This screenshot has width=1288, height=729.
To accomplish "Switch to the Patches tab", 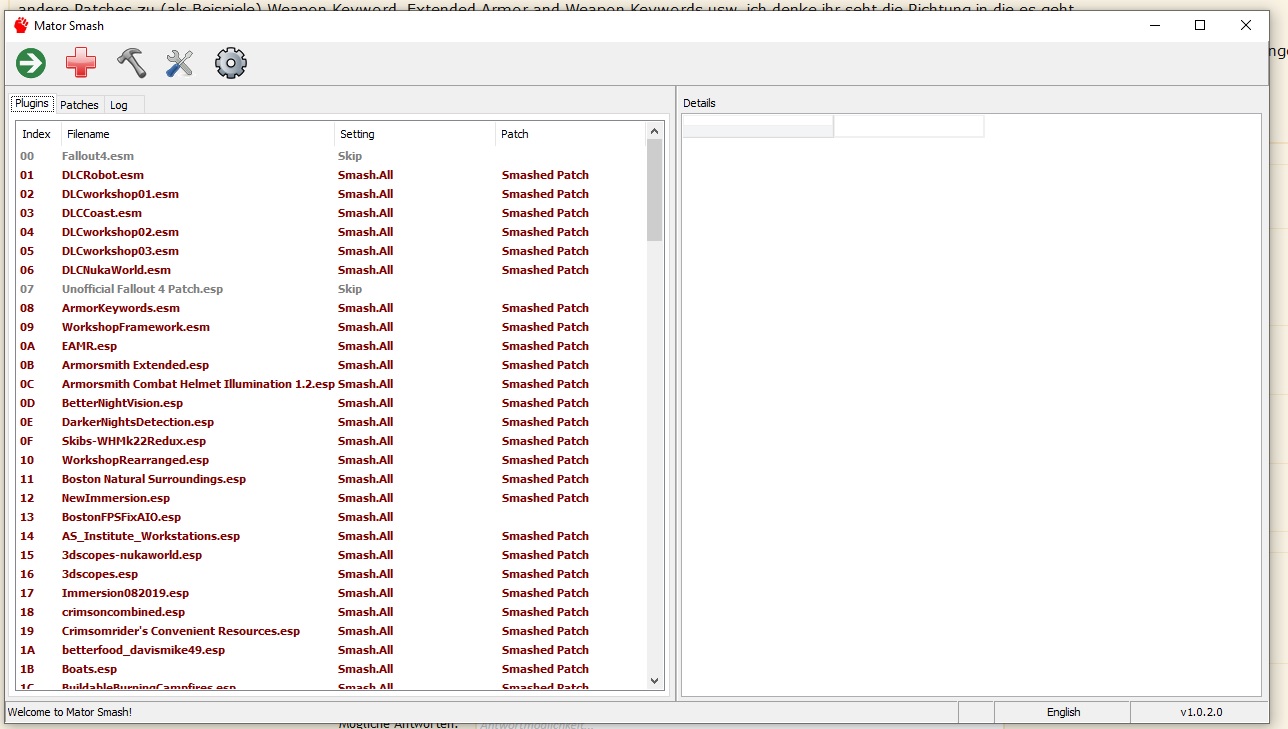I will [x=79, y=105].
